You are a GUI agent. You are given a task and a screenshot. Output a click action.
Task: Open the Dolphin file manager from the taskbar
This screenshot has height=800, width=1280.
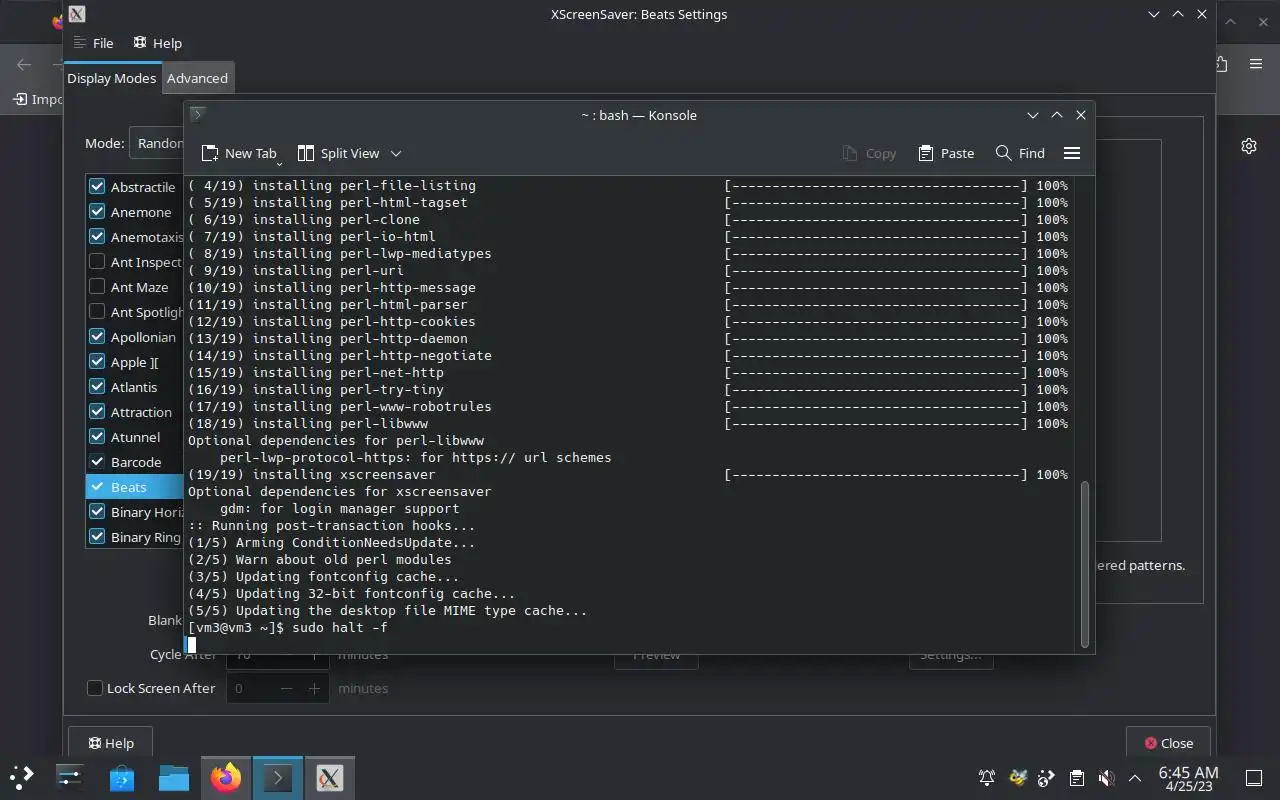[x=174, y=777]
